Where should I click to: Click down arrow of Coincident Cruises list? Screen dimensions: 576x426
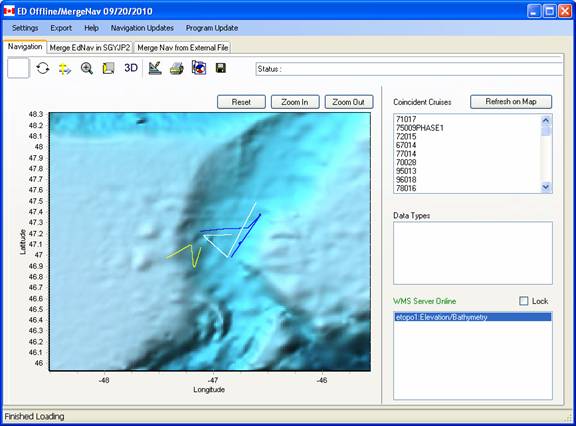(x=546, y=187)
